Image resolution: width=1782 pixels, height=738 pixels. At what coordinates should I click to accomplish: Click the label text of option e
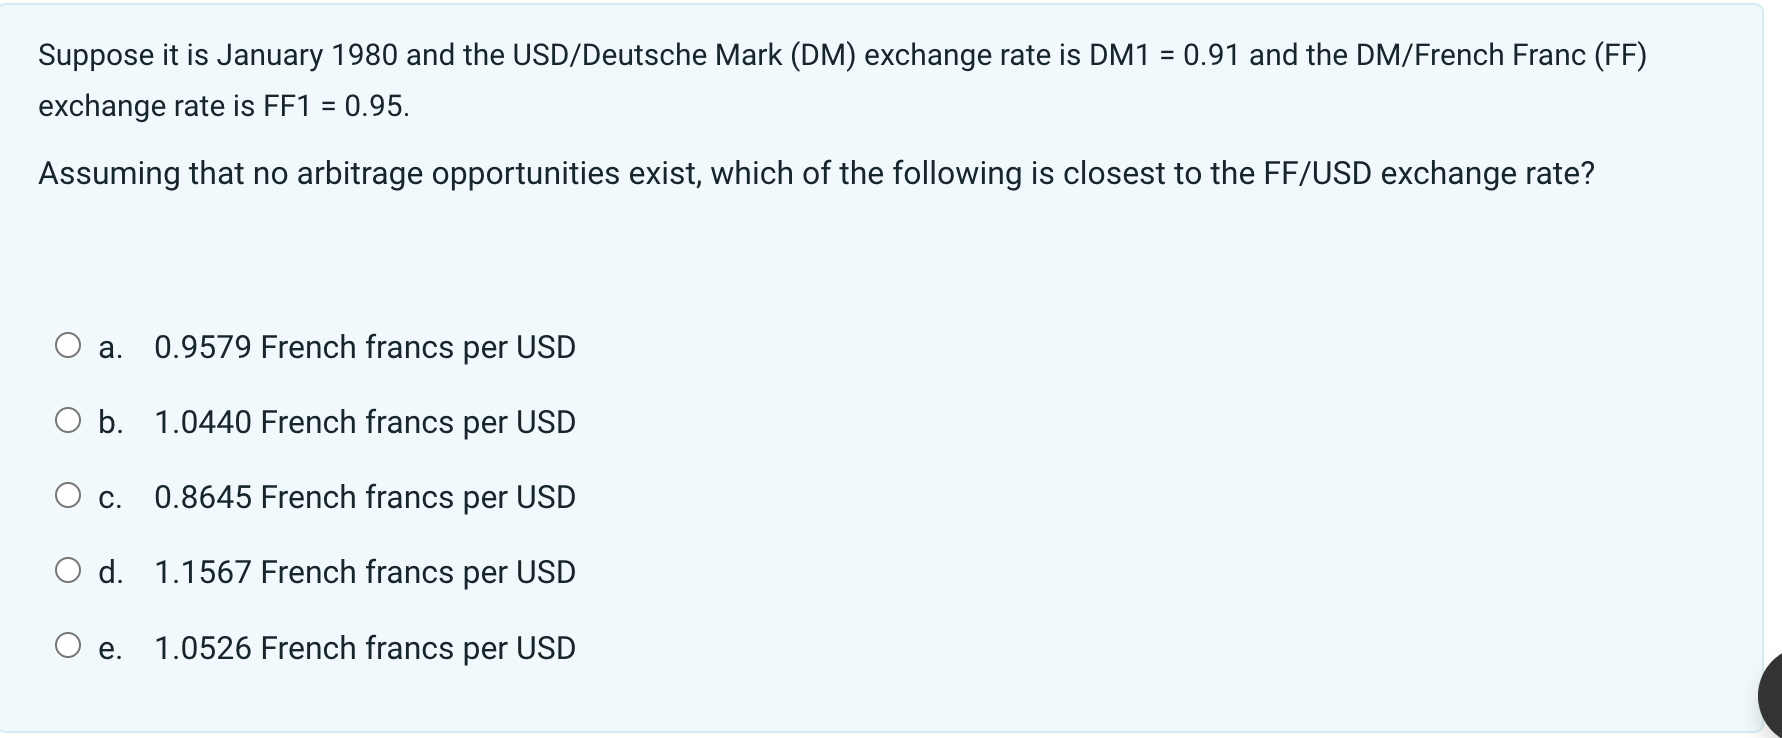point(364,648)
